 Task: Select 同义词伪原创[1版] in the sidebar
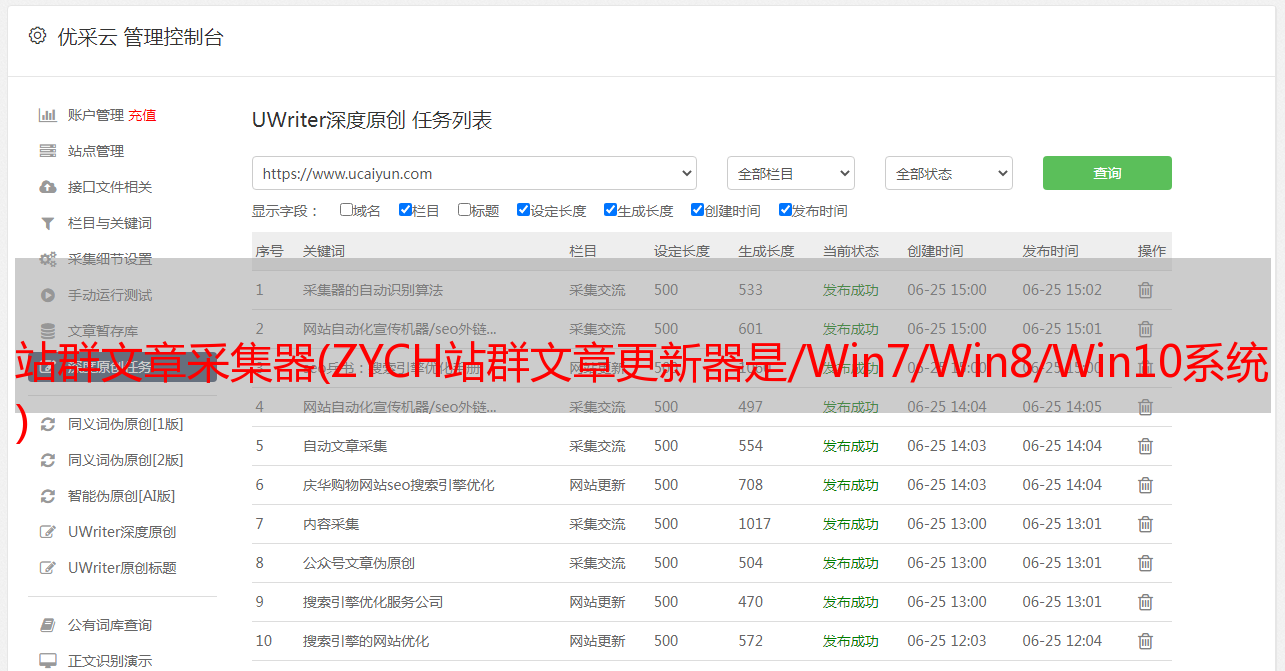click(x=125, y=424)
